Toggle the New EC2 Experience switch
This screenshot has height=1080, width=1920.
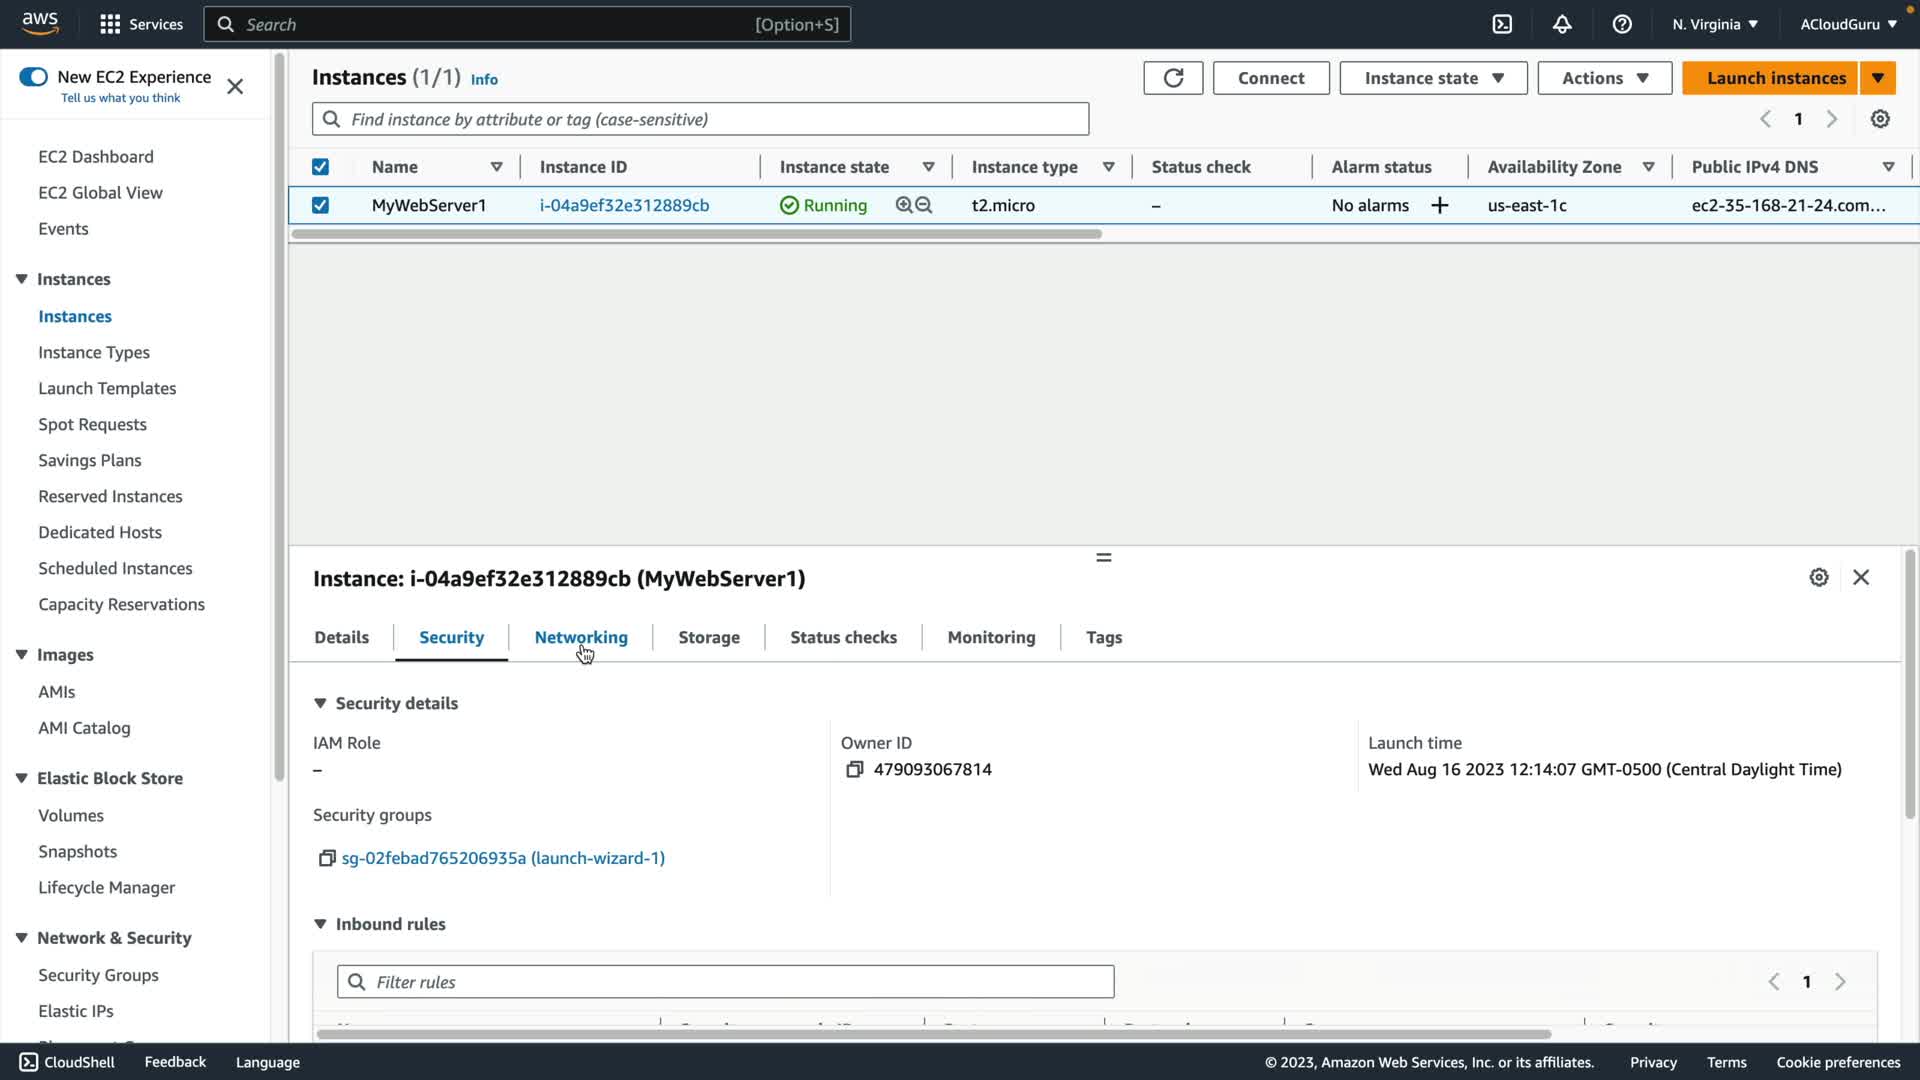(x=33, y=77)
